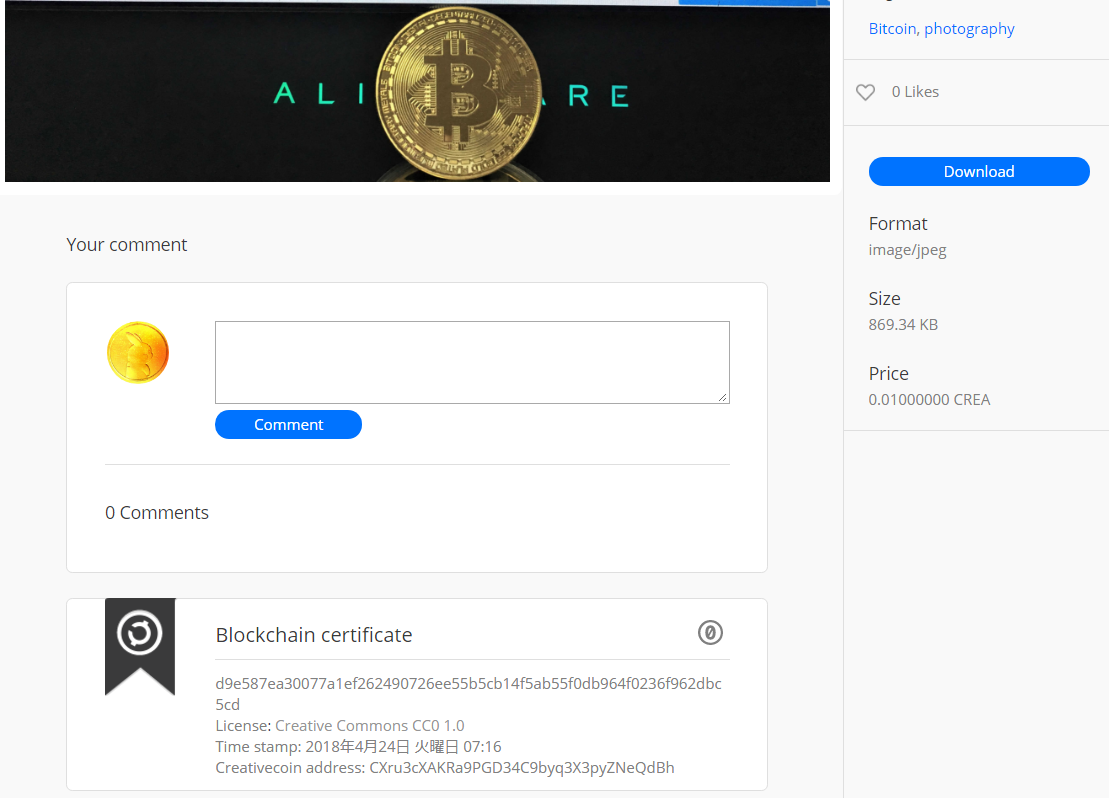Submit with the Comment button
This screenshot has width=1109, height=798.
tap(289, 424)
